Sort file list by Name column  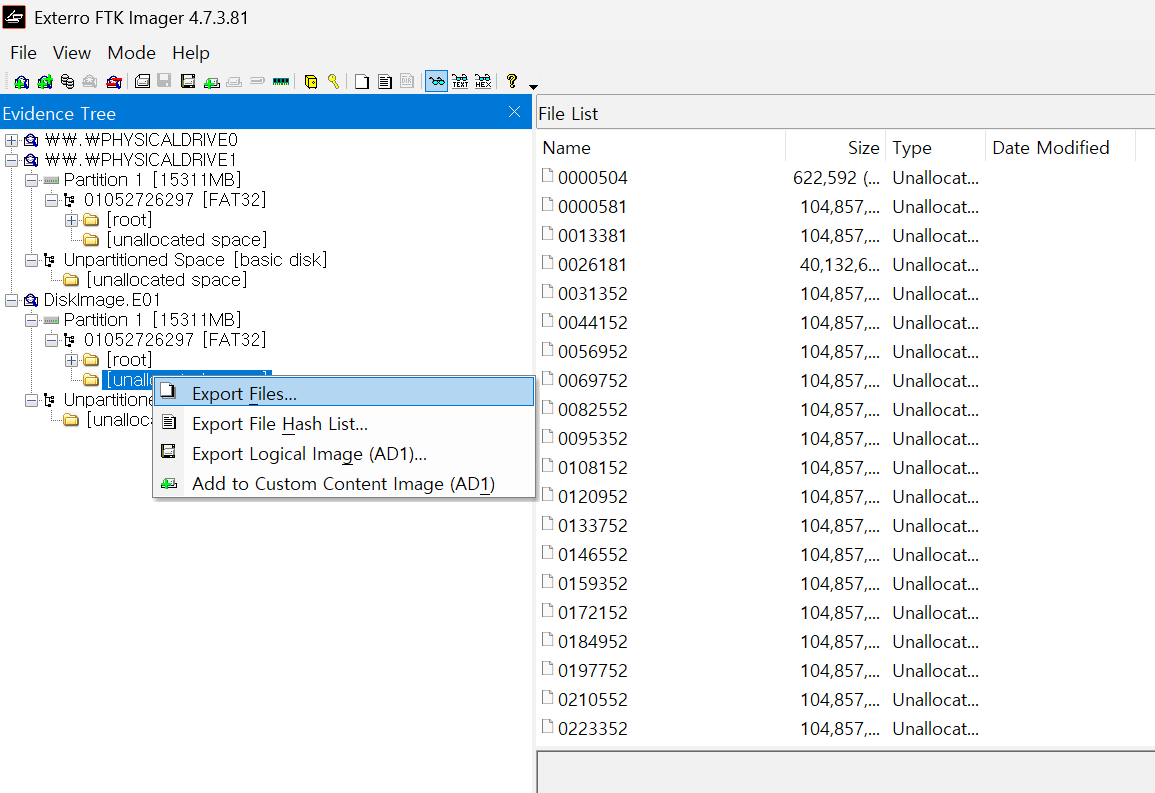661,147
